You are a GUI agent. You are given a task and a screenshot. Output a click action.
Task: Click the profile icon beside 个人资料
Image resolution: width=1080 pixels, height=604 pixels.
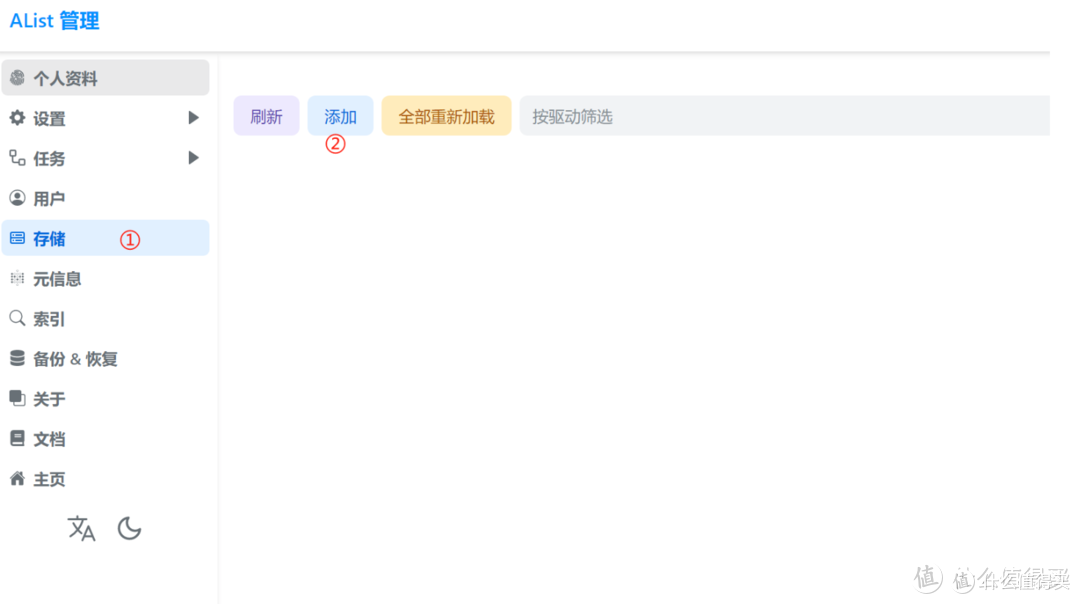[17, 78]
